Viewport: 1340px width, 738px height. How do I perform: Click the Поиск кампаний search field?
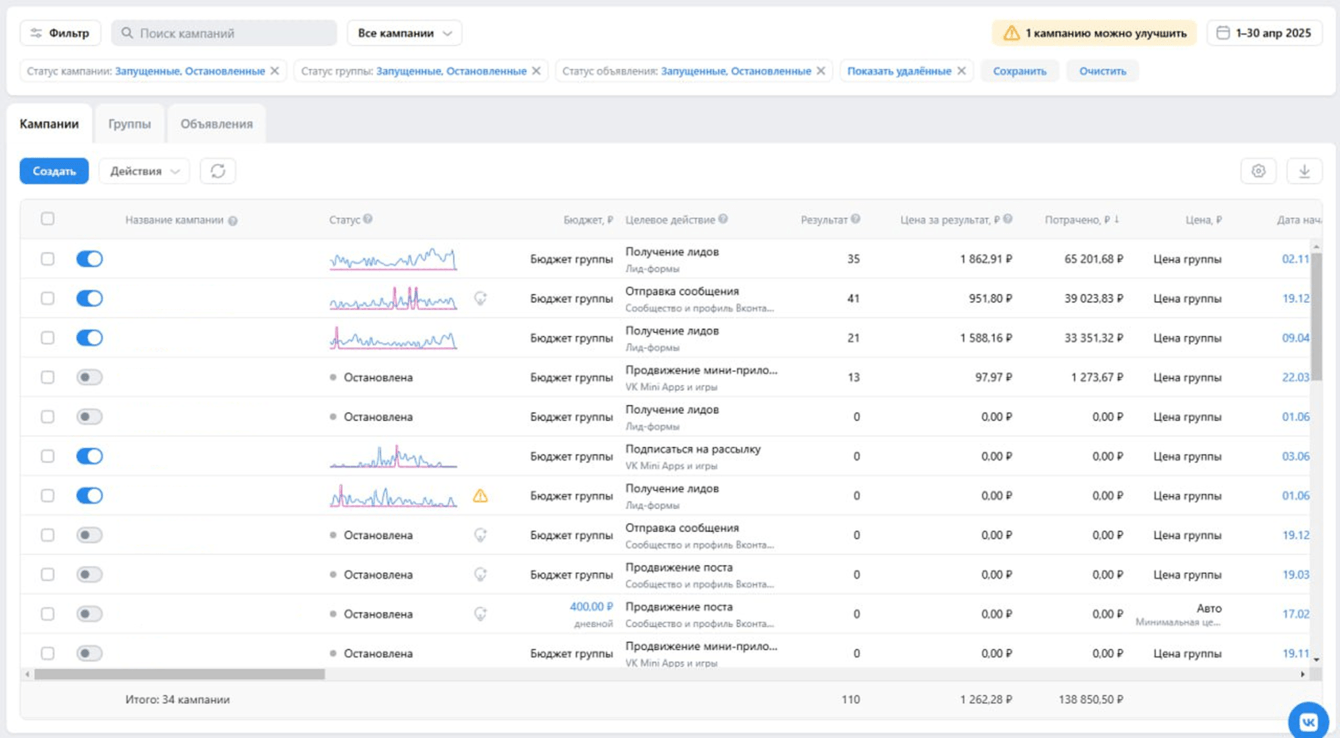(224, 33)
